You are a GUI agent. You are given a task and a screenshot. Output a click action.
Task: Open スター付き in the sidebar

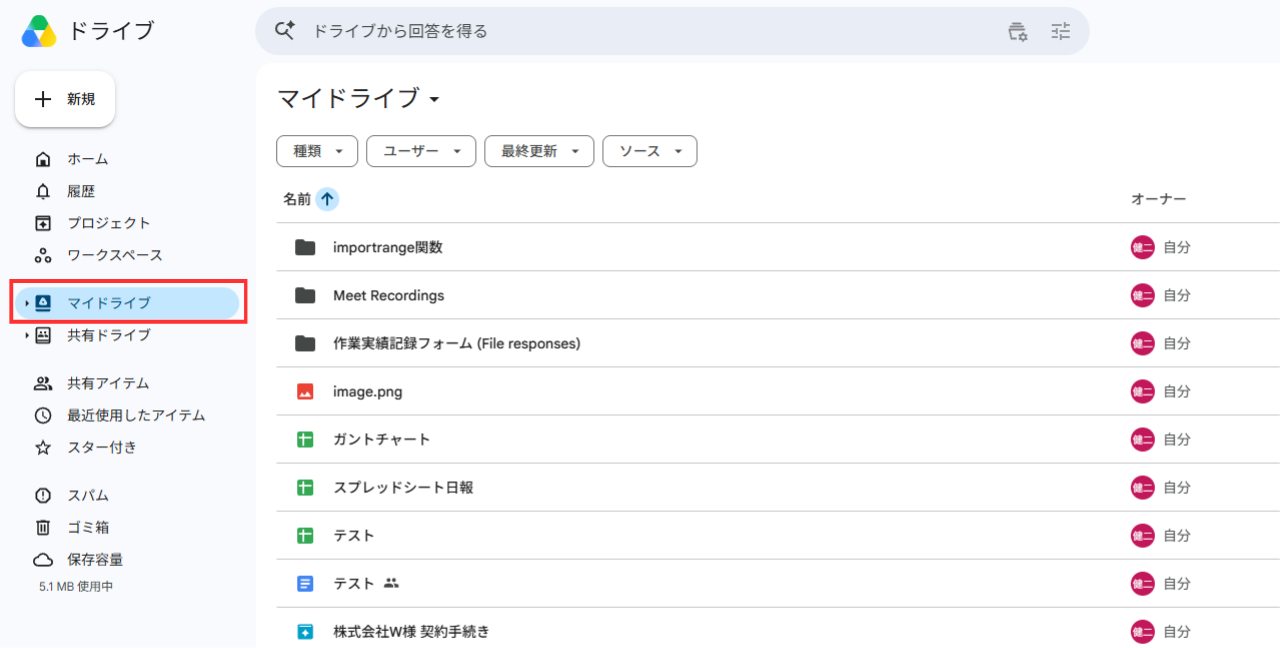102,447
